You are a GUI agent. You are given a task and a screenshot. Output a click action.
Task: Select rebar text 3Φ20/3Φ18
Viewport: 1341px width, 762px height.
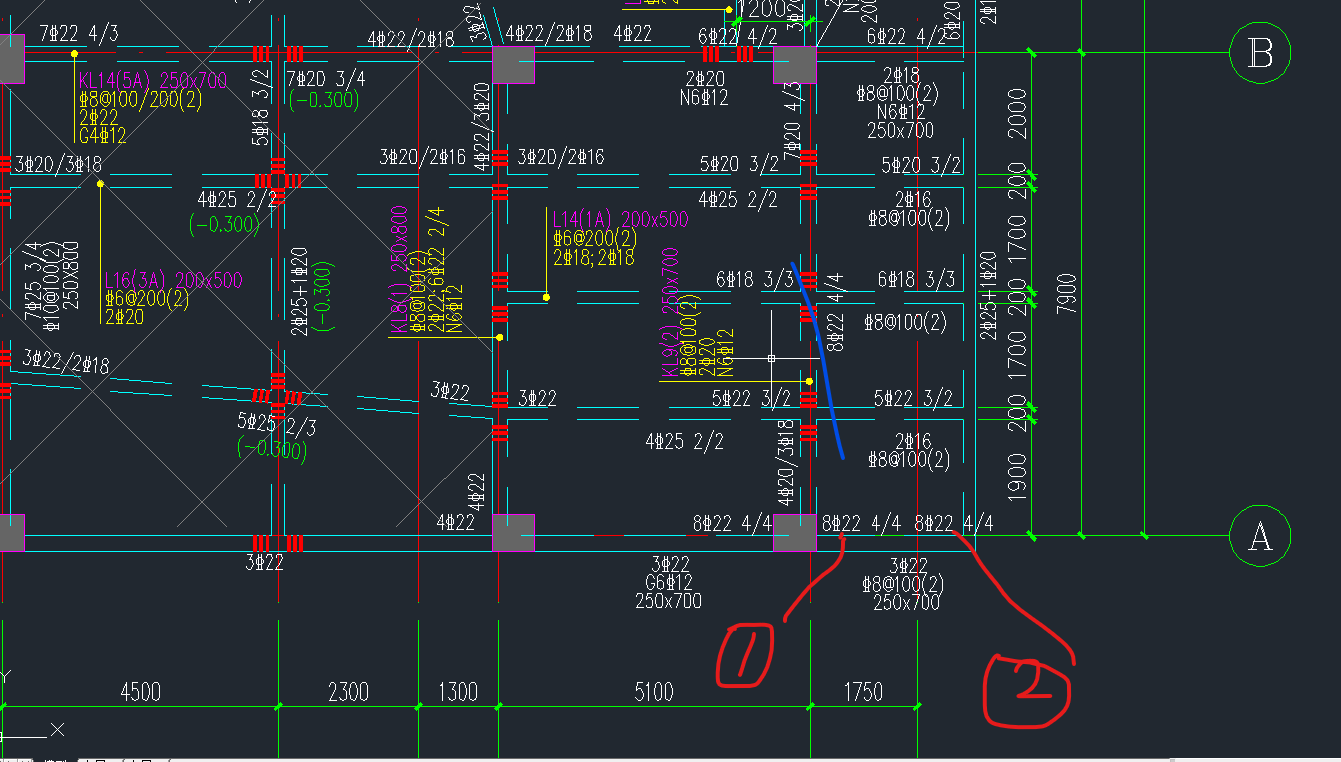pyautogui.click(x=58, y=163)
